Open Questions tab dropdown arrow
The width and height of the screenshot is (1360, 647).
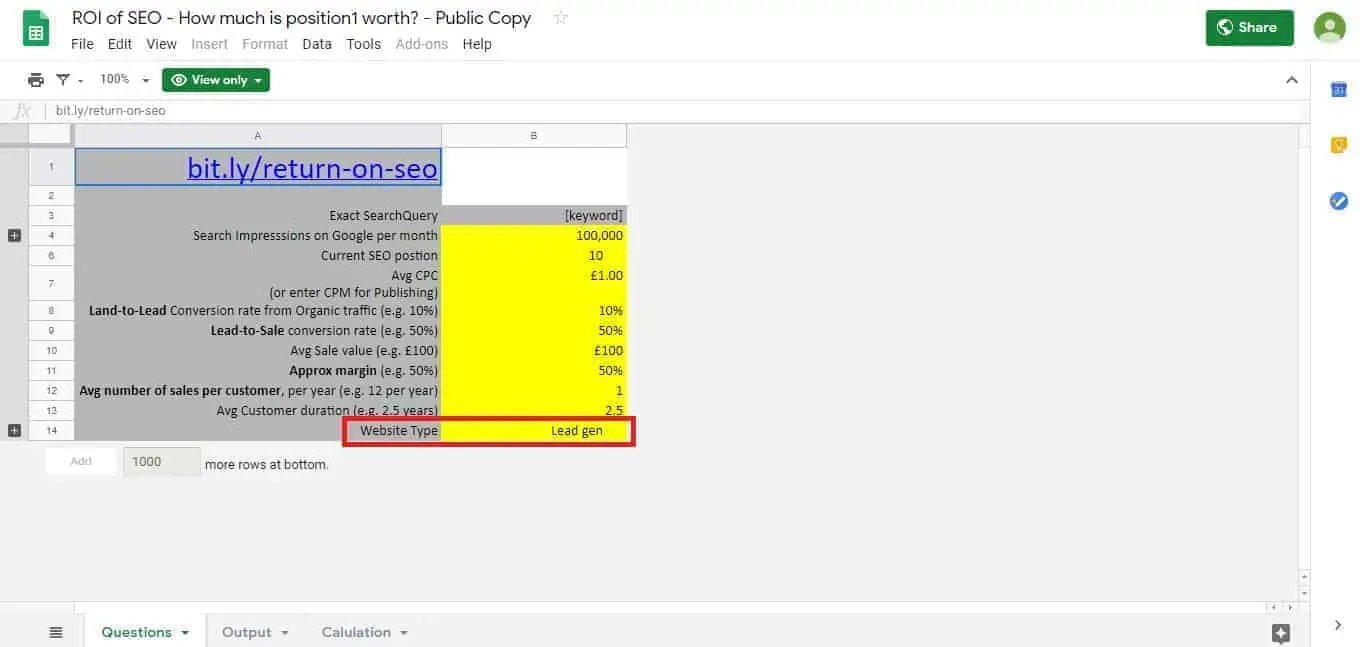pos(185,633)
